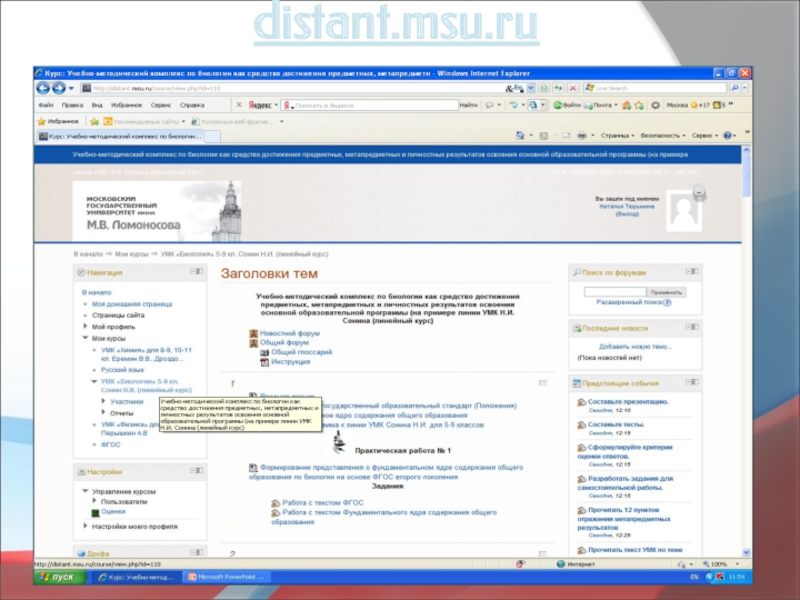800x600 pixels.
Task: Go back with the browser Back arrow
Action: 43,88
